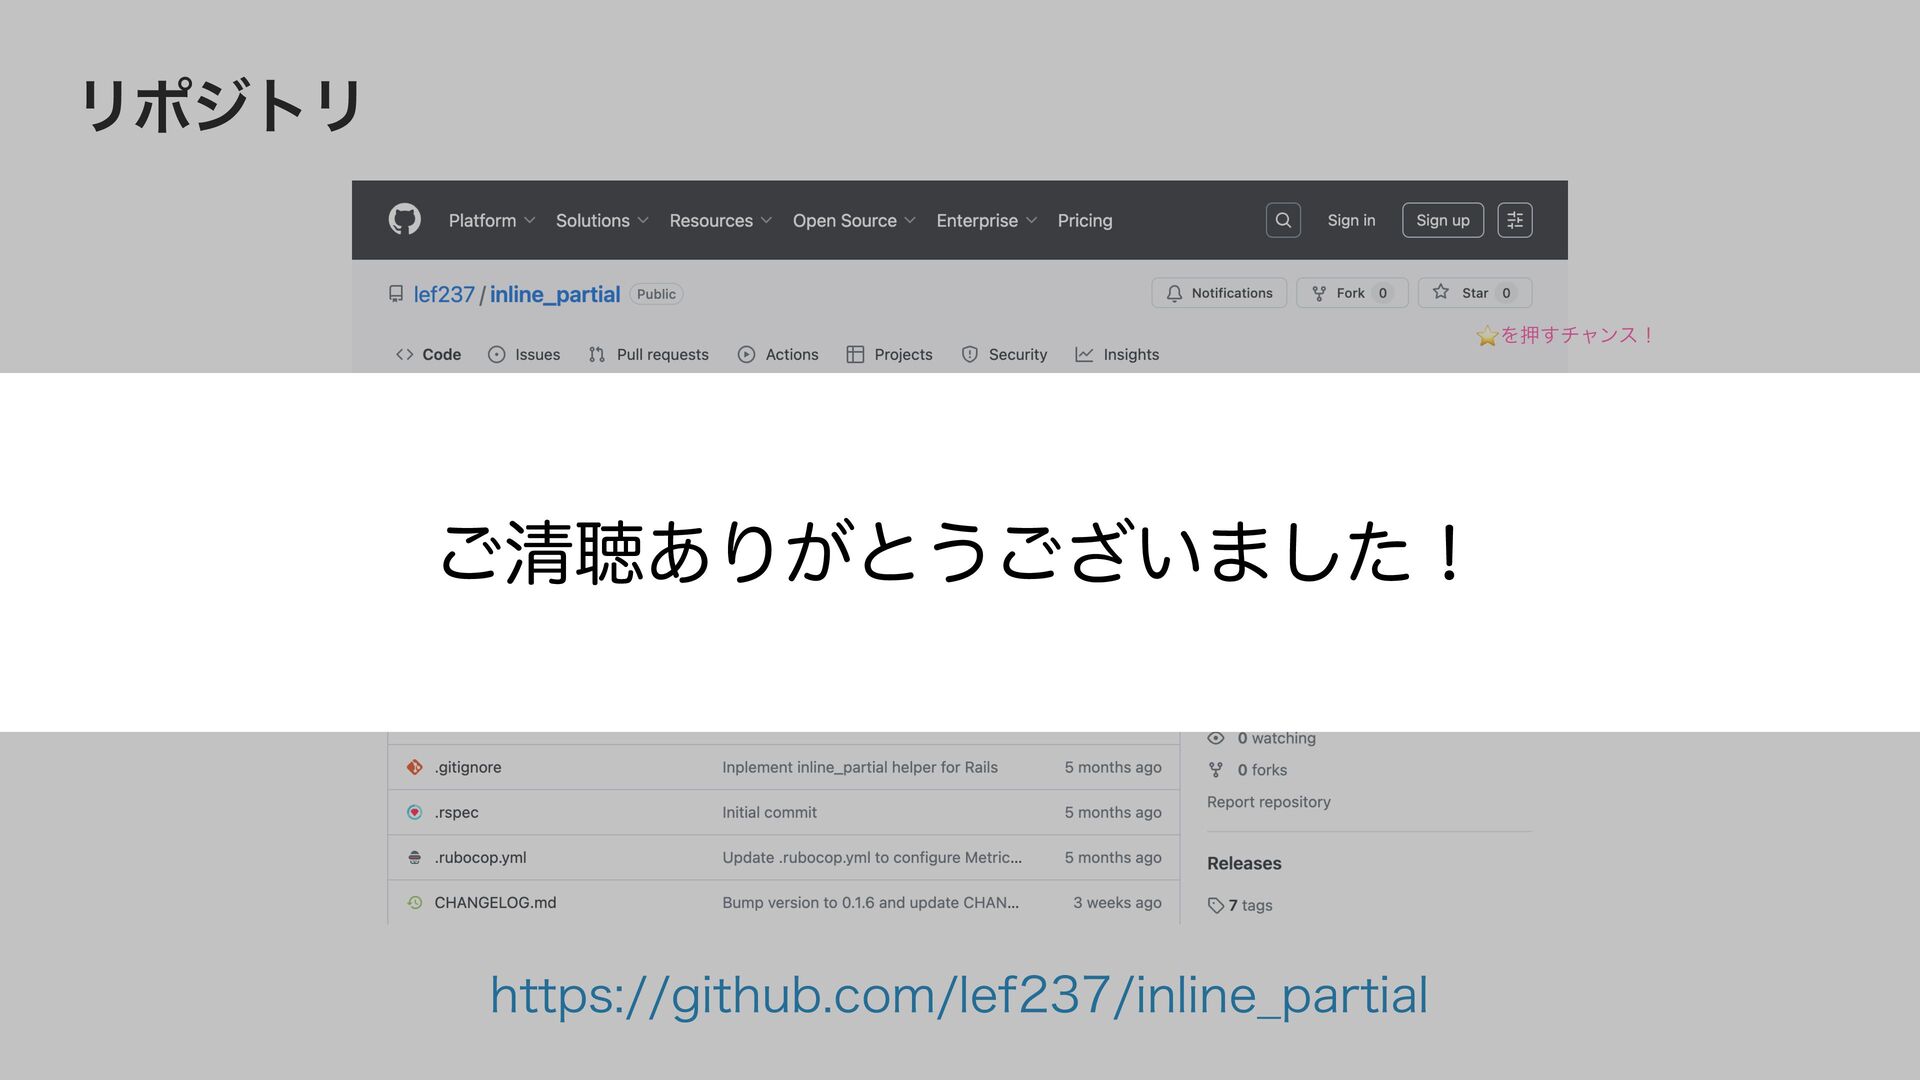
Task: Click the 7 tags link
Action: click(x=1249, y=905)
